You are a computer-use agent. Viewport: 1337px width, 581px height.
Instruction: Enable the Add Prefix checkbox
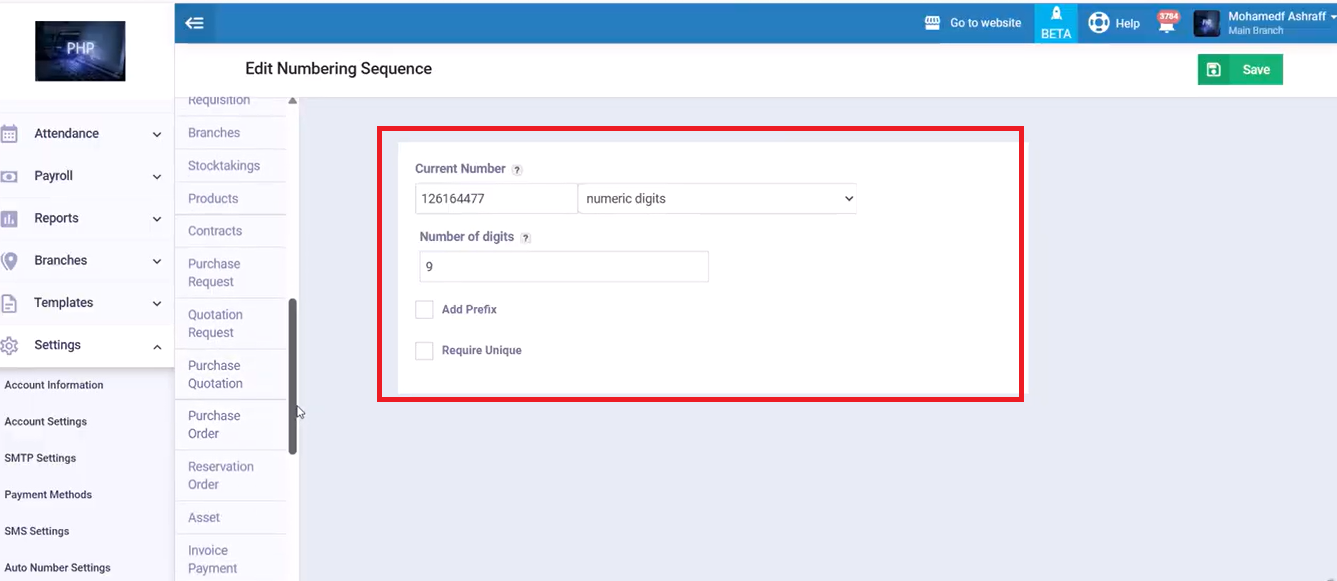[424, 310]
